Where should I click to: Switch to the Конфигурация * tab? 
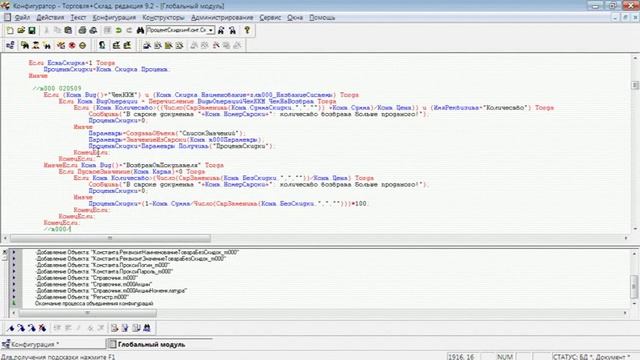coord(53,344)
